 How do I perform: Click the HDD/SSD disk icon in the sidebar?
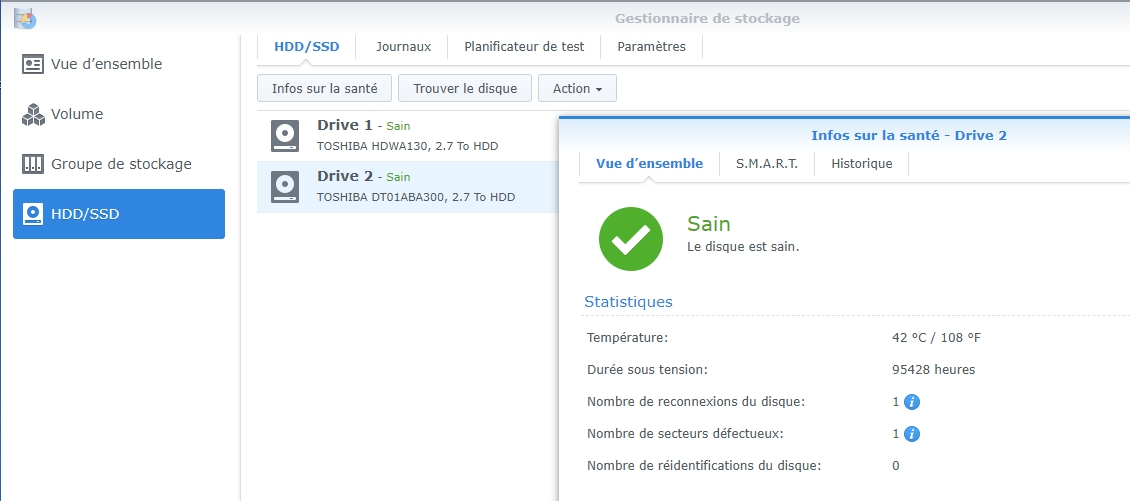pos(33,214)
